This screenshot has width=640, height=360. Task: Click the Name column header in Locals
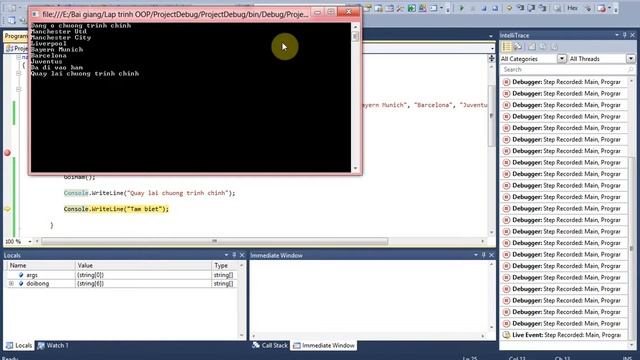click(x=41, y=265)
